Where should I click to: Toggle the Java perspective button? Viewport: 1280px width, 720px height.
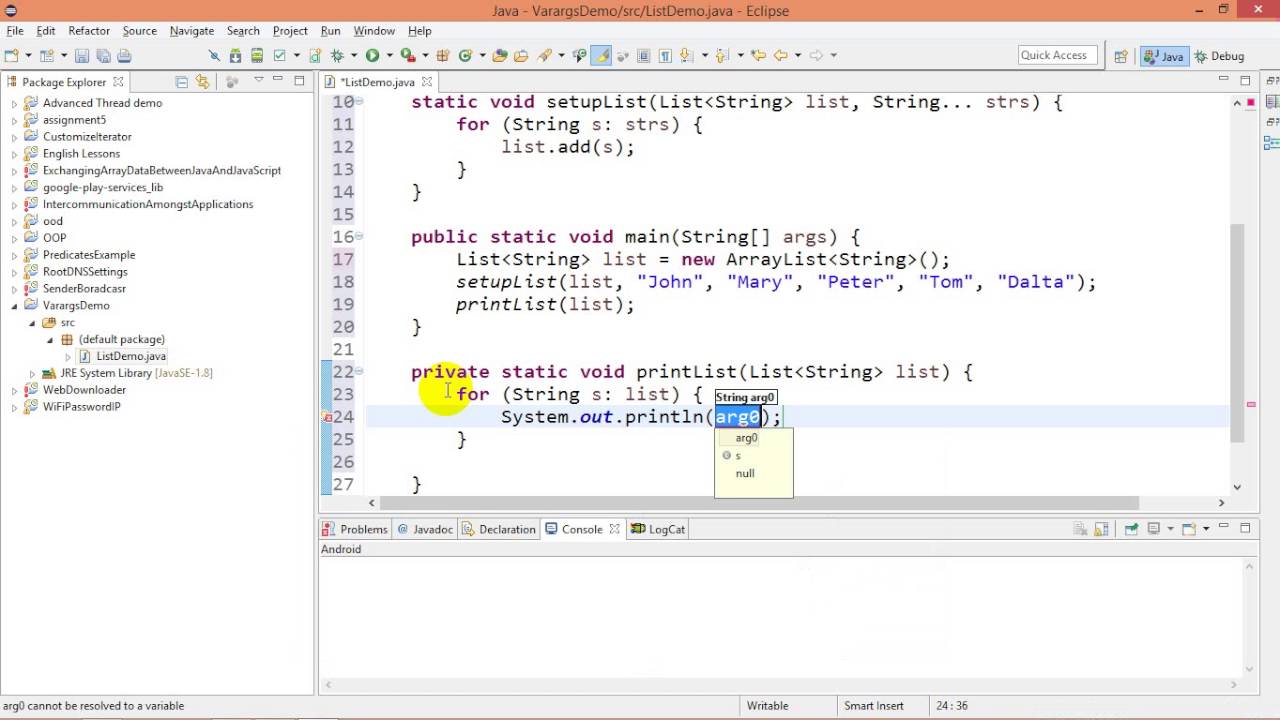coord(1163,56)
